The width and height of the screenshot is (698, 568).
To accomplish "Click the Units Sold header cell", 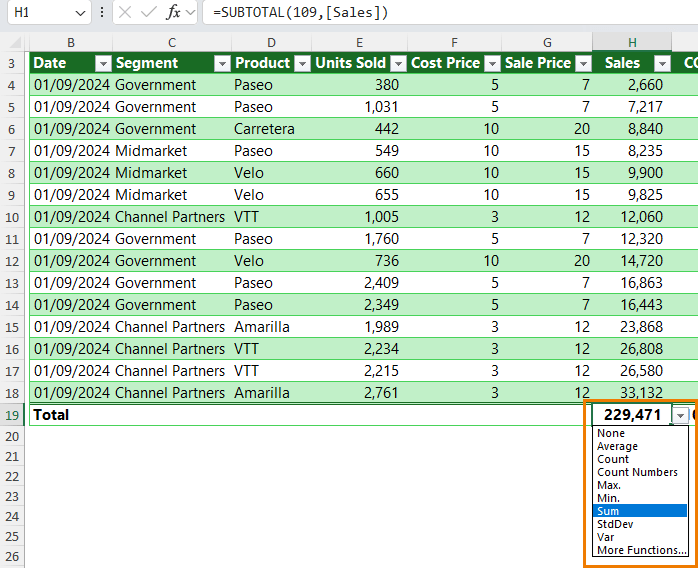I will click(359, 63).
